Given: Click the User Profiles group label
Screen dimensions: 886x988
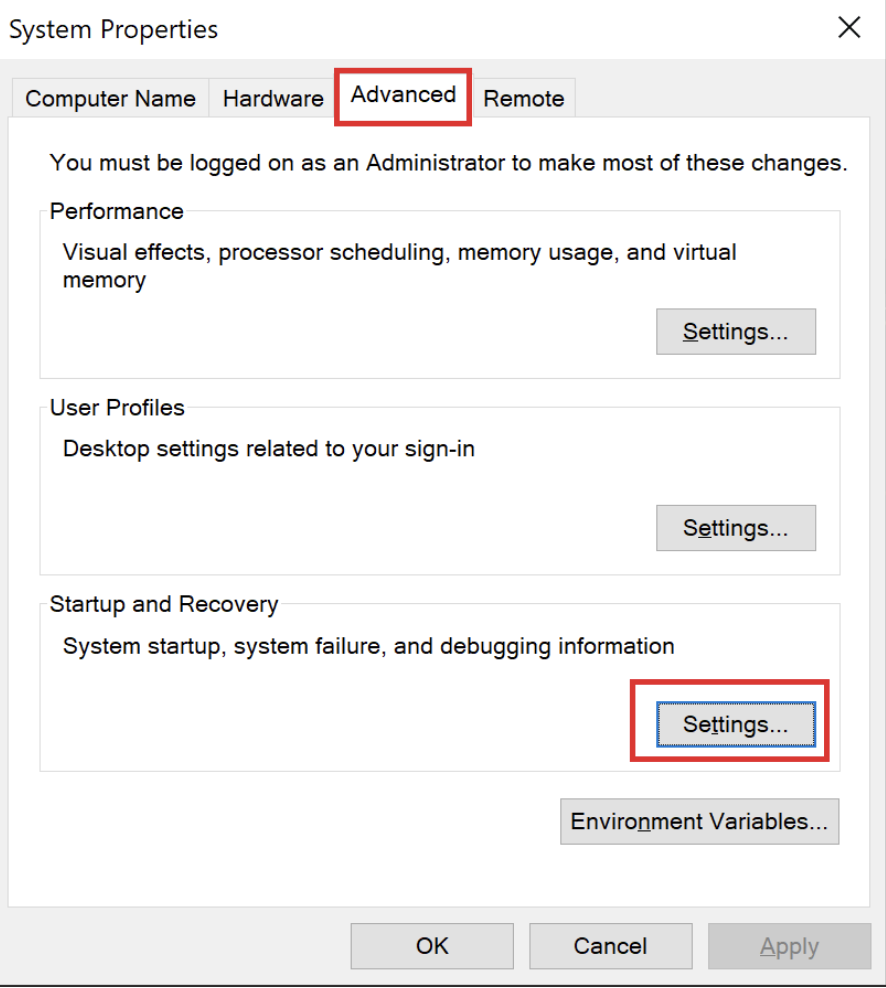Looking at the screenshot, I should [x=117, y=408].
